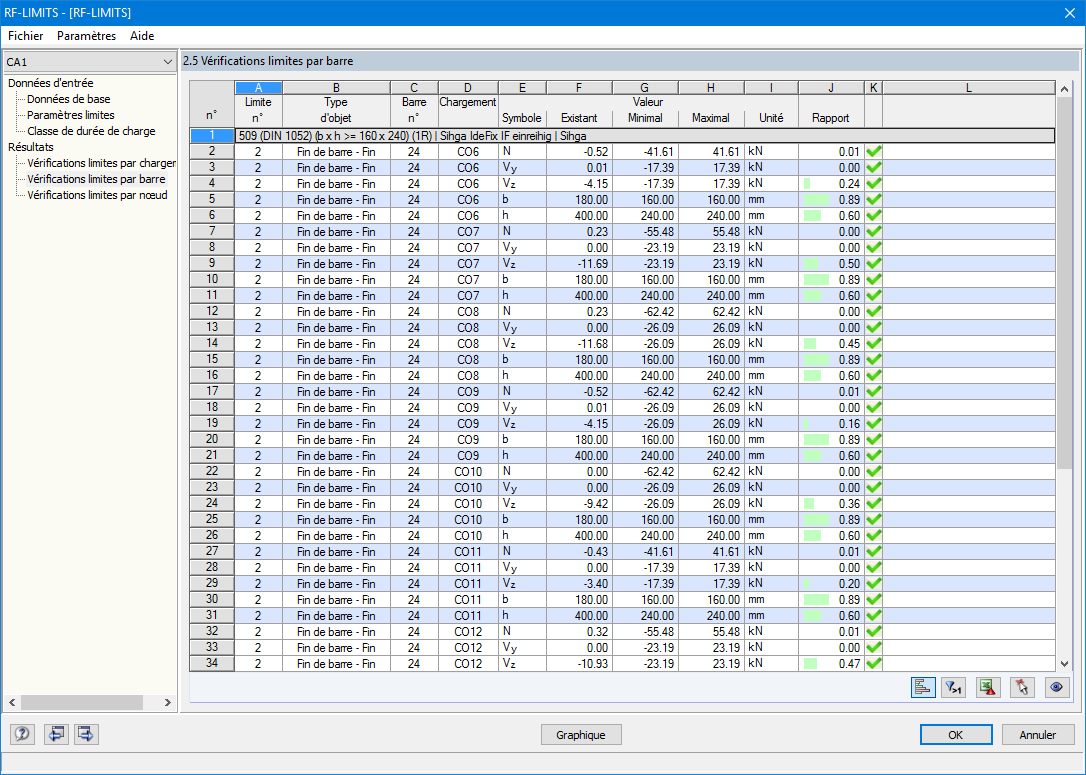Click existing value -11.69 in row 9
Image resolution: width=1086 pixels, height=775 pixels.
click(x=579, y=264)
